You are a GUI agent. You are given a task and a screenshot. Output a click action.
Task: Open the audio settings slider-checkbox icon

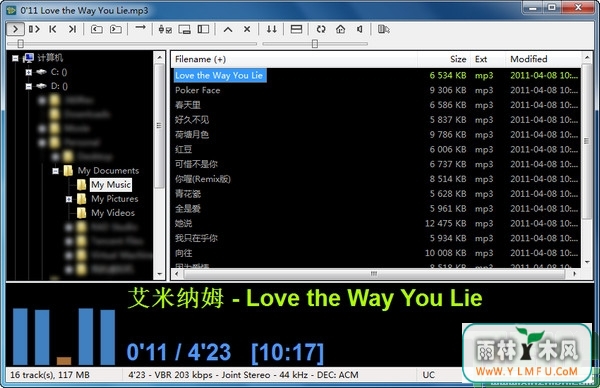(165, 29)
